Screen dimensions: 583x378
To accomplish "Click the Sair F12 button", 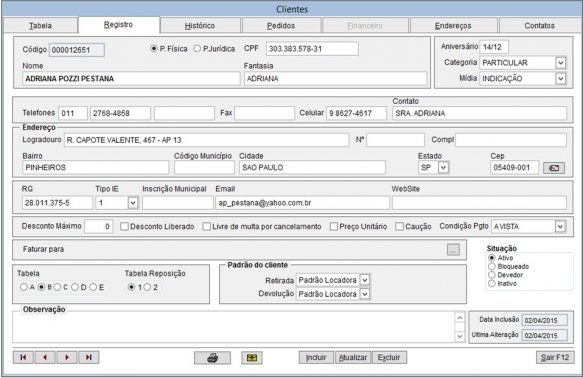I will [555, 358].
